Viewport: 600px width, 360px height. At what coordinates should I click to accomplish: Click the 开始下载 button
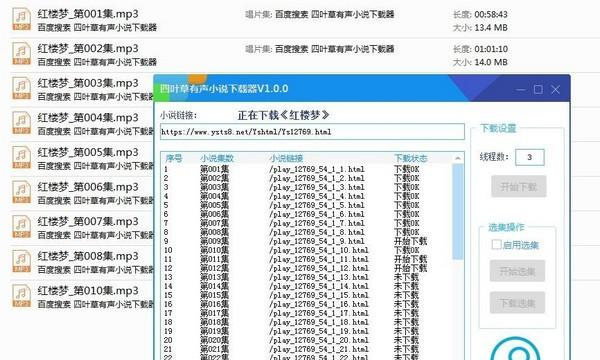pos(518,187)
